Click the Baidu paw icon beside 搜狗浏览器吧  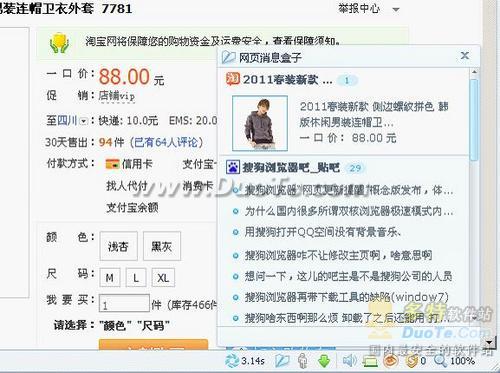[x=233, y=167]
